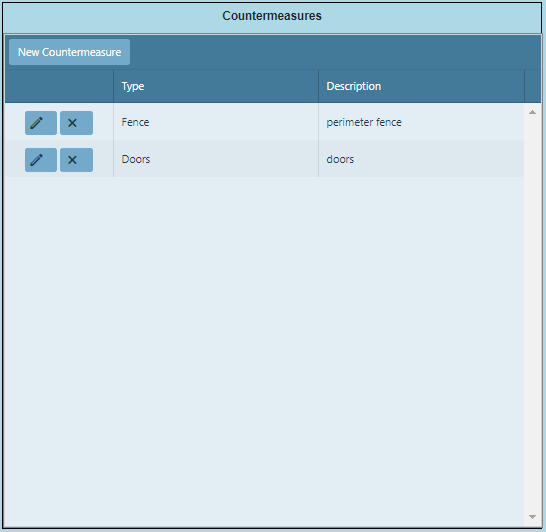Screen dimensions: 546x532
Task: Delete the Doors countermeasure row
Action: (x=76, y=160)
